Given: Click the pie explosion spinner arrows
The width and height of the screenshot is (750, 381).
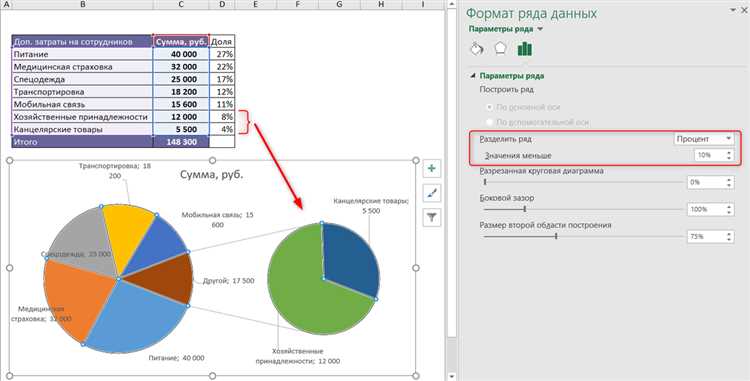Looking at the screenshot, I should [x=729, y=182].
